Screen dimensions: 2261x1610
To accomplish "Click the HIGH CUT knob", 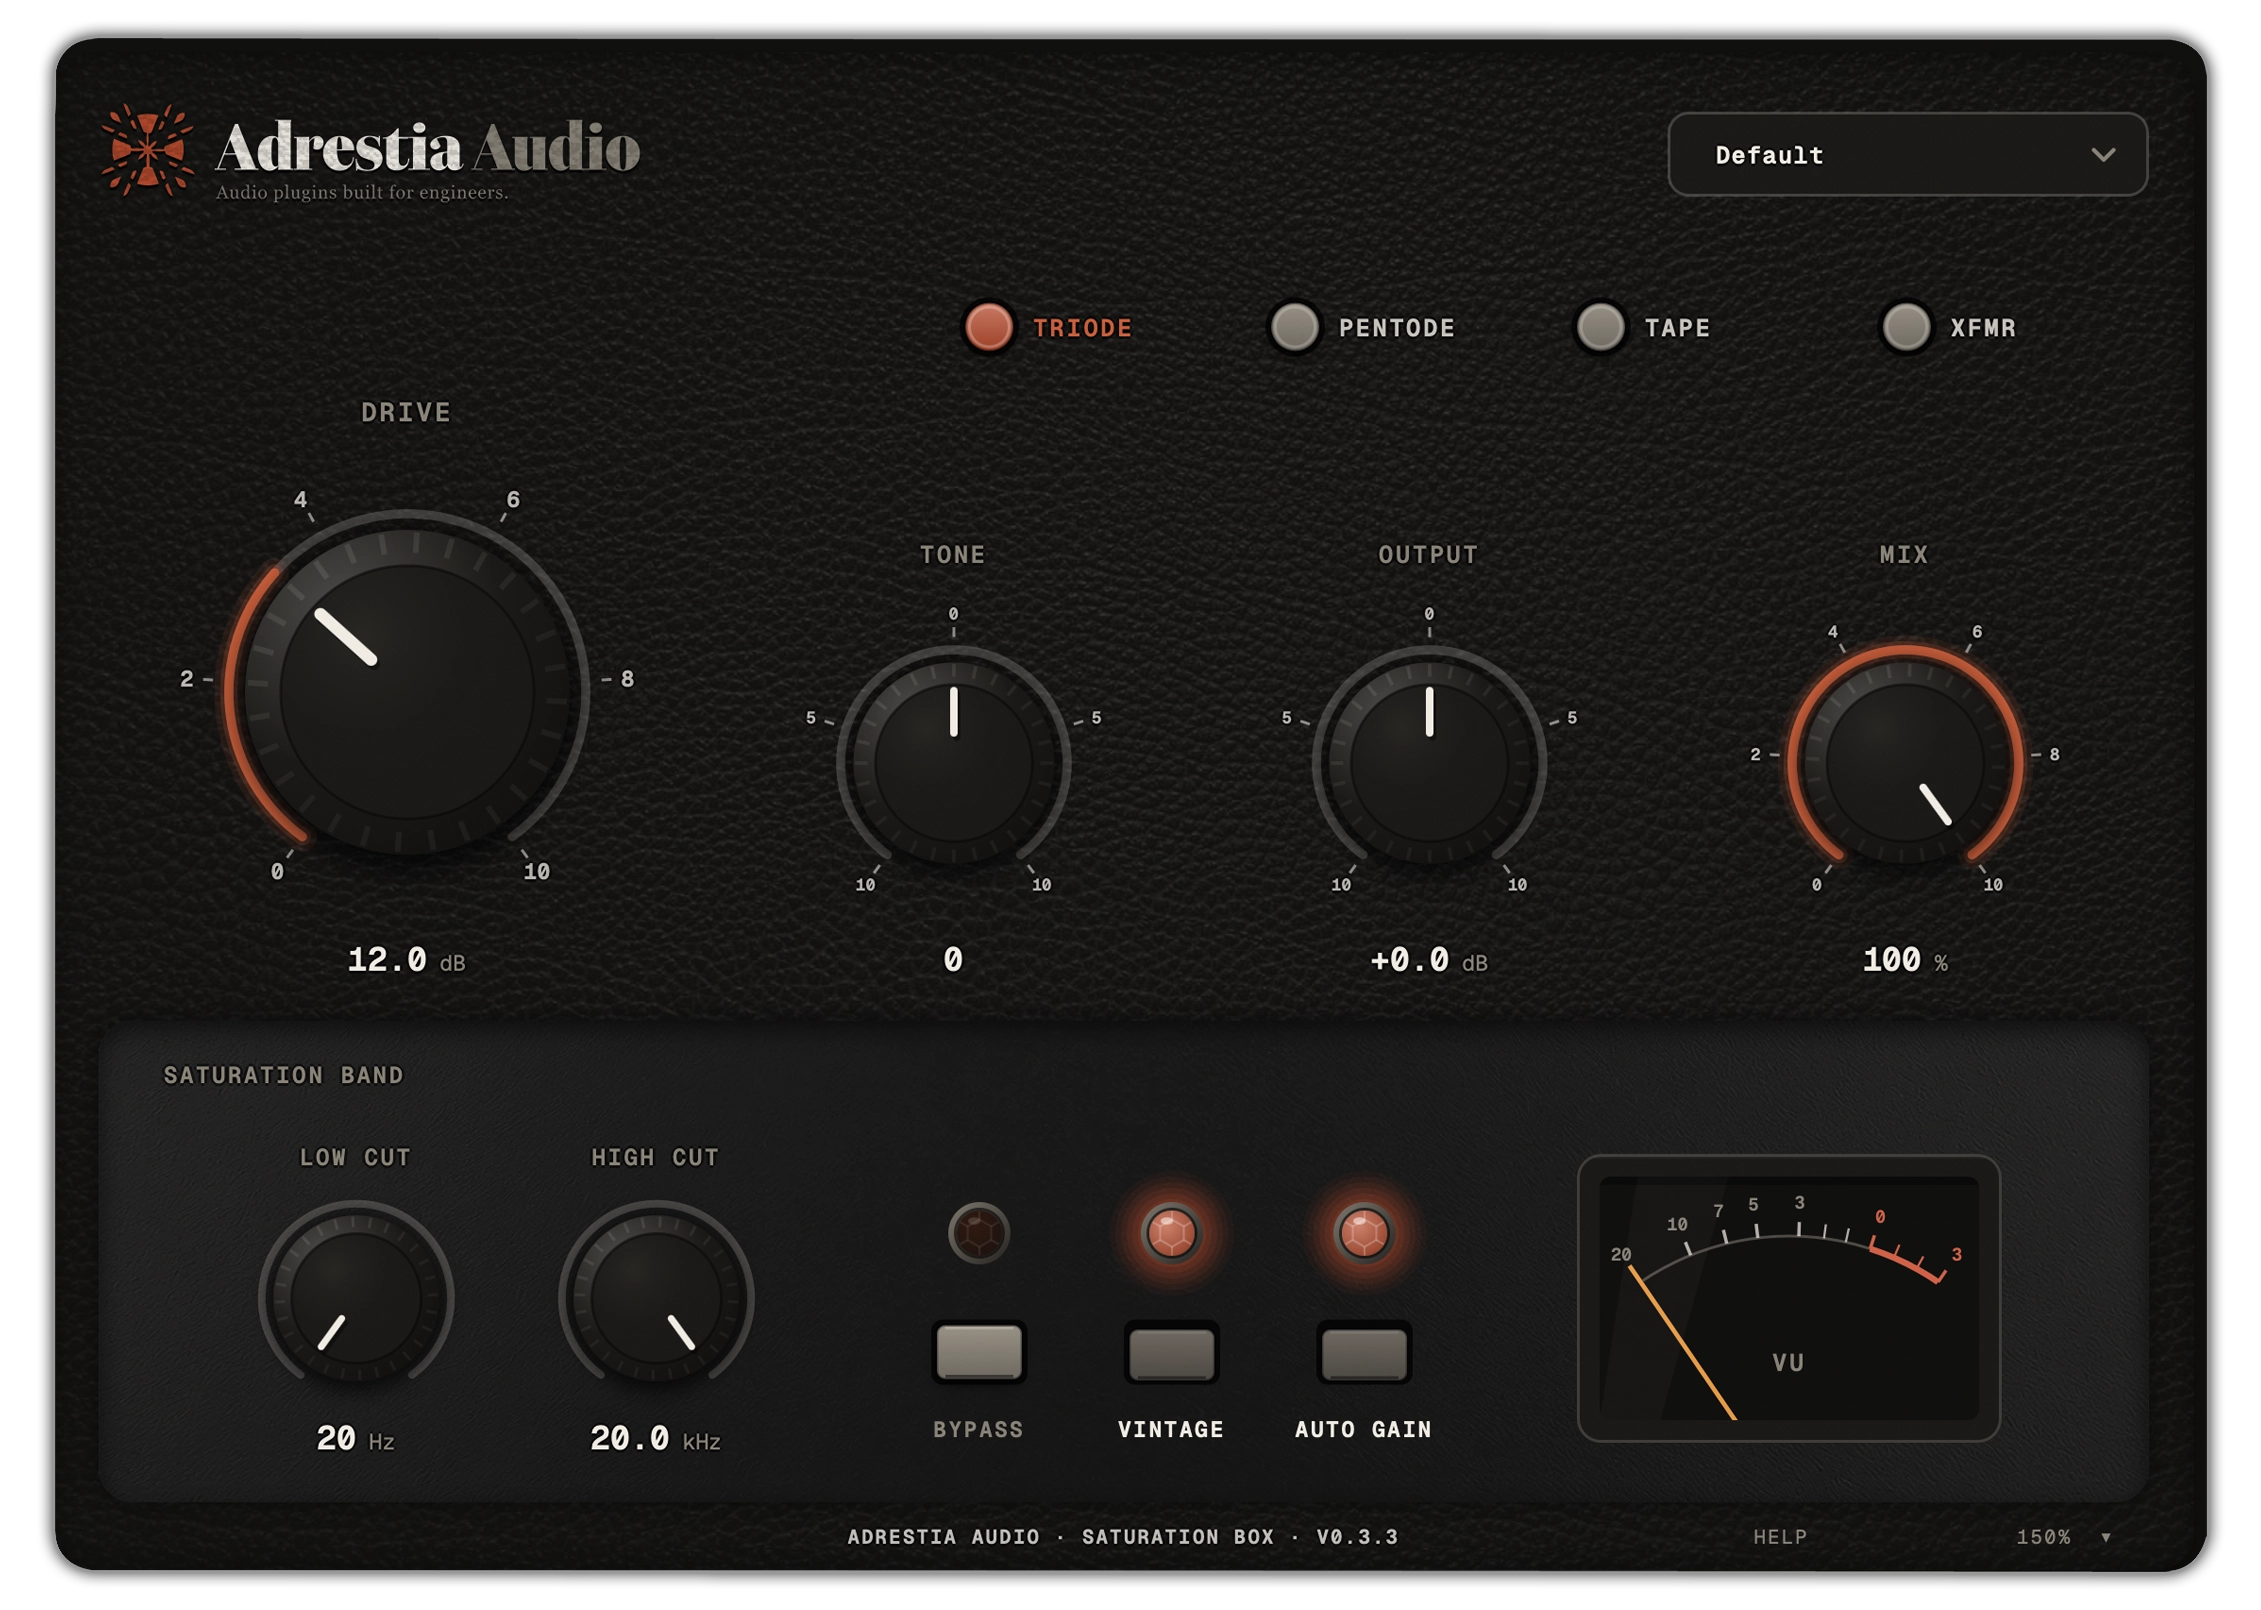I will 656,1298.
